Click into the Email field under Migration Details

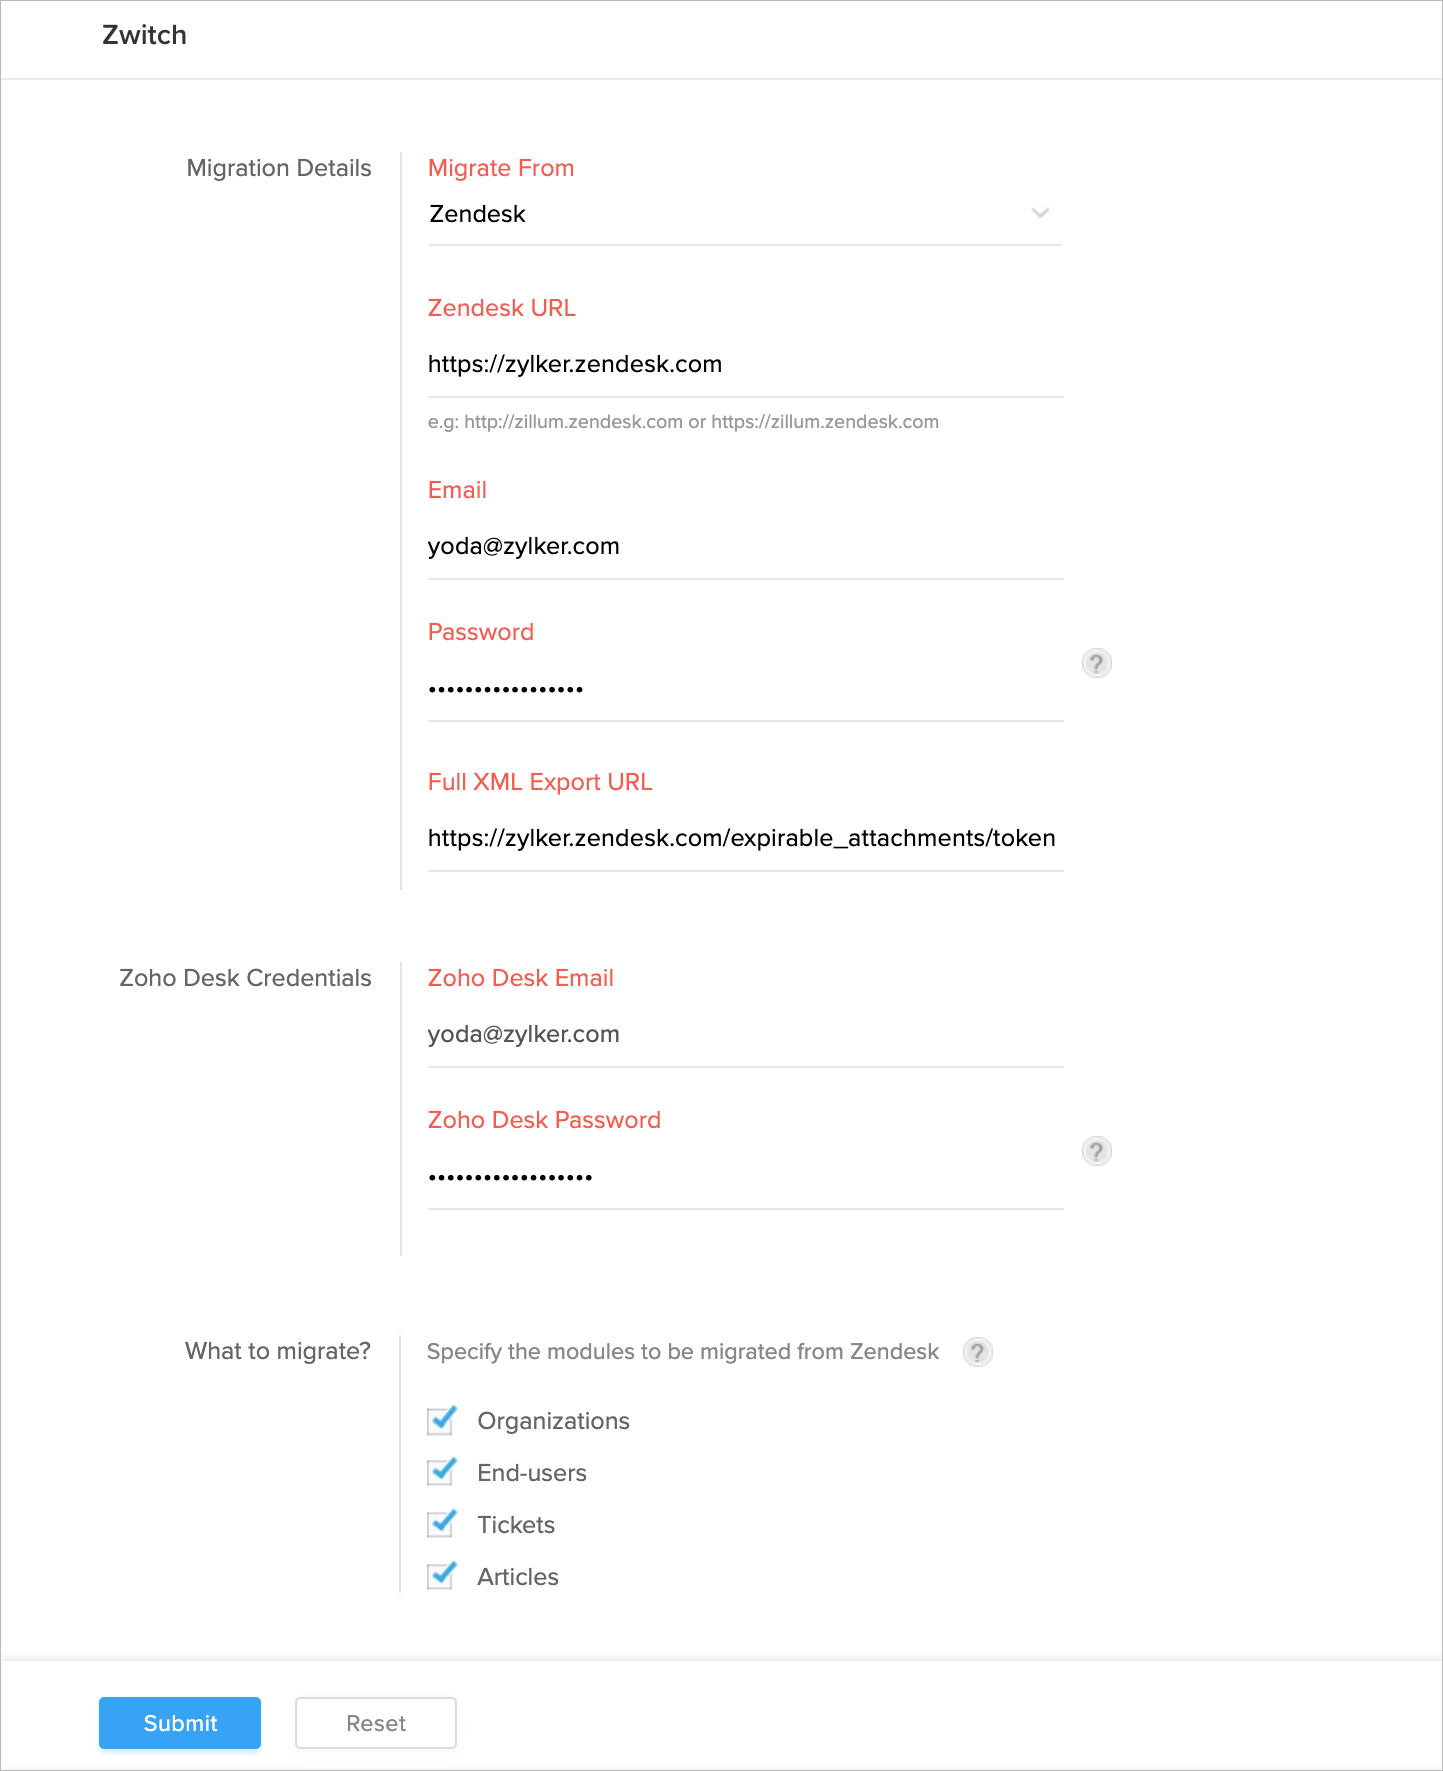(744, 547)
